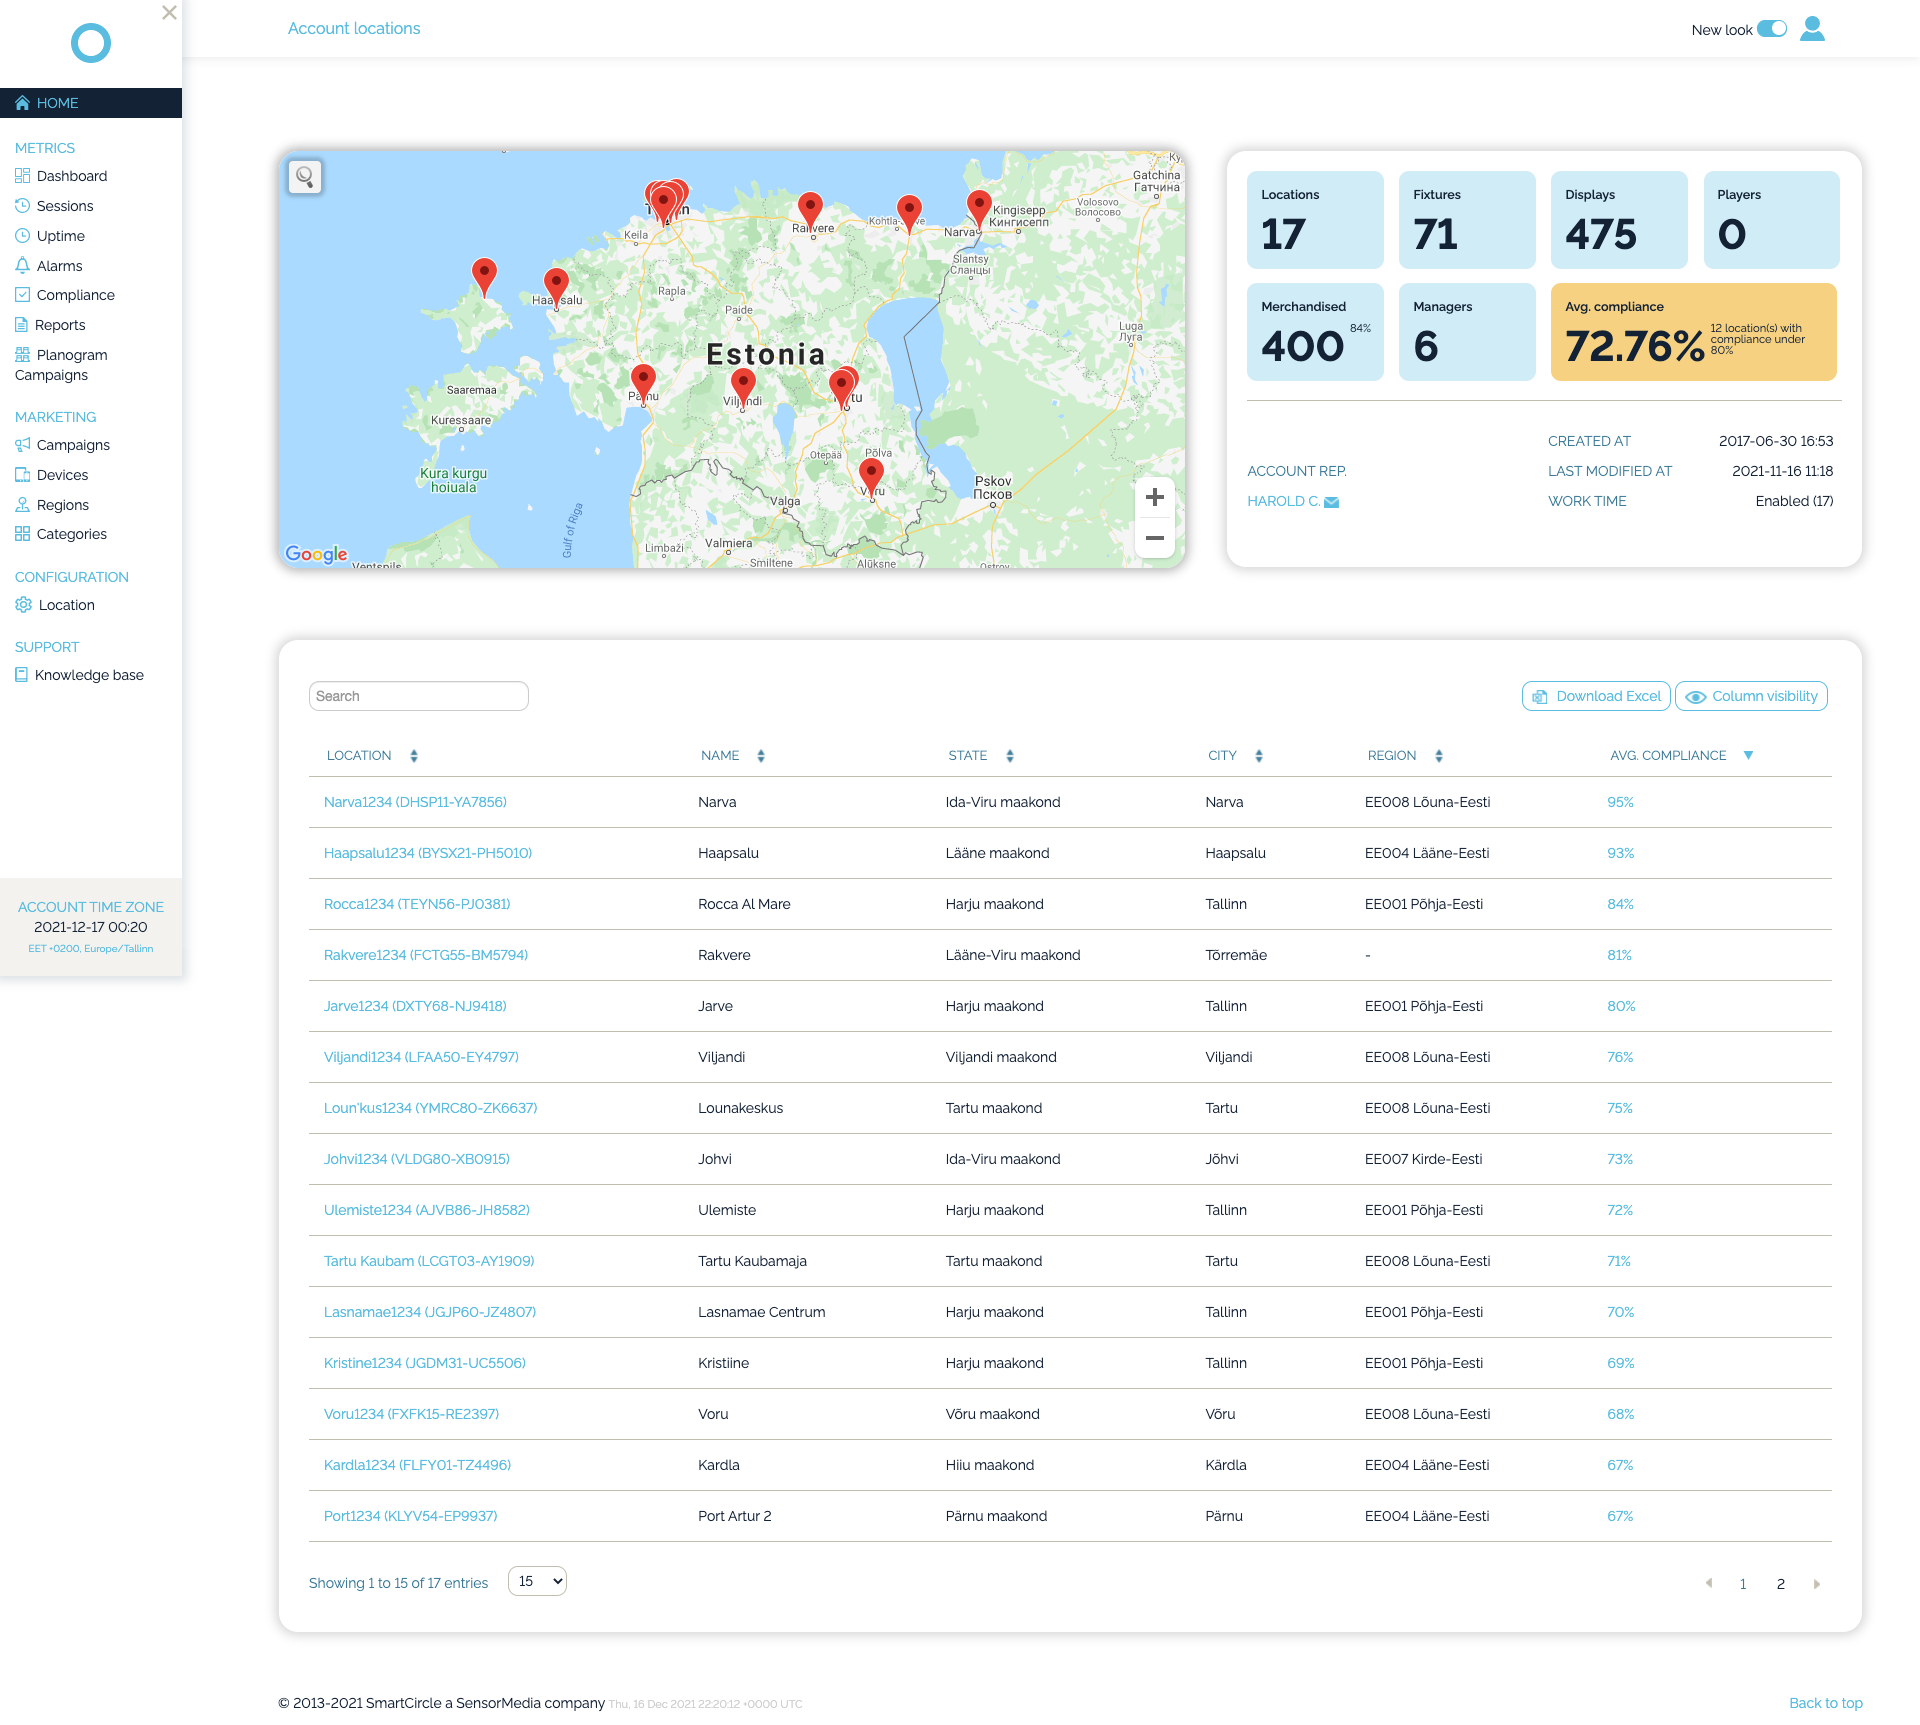The image size is (1920, 1725).
Task: Zoom out the map with minus
Action: click(1155, 538)
